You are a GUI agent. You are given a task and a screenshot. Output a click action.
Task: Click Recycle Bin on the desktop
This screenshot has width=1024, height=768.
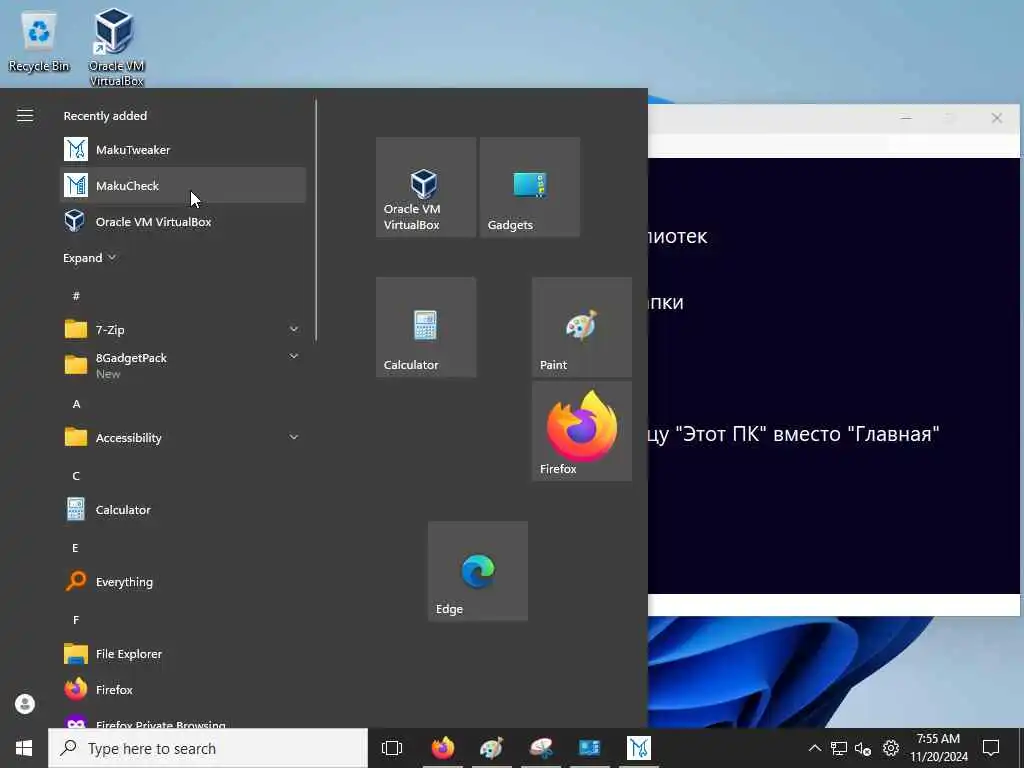pos(39,41)
